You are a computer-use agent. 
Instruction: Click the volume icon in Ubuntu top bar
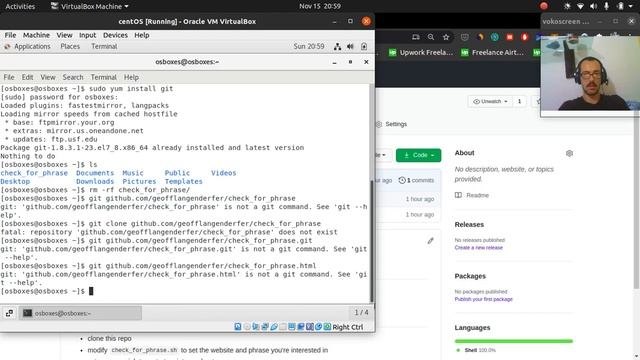point(593,6)
